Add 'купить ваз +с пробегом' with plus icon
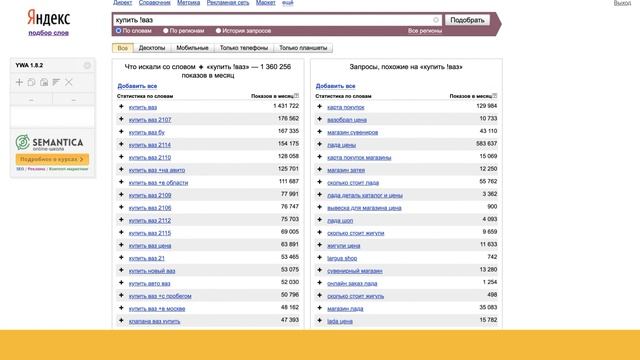This screenshot has width=640, height=360. pos(121,296)
